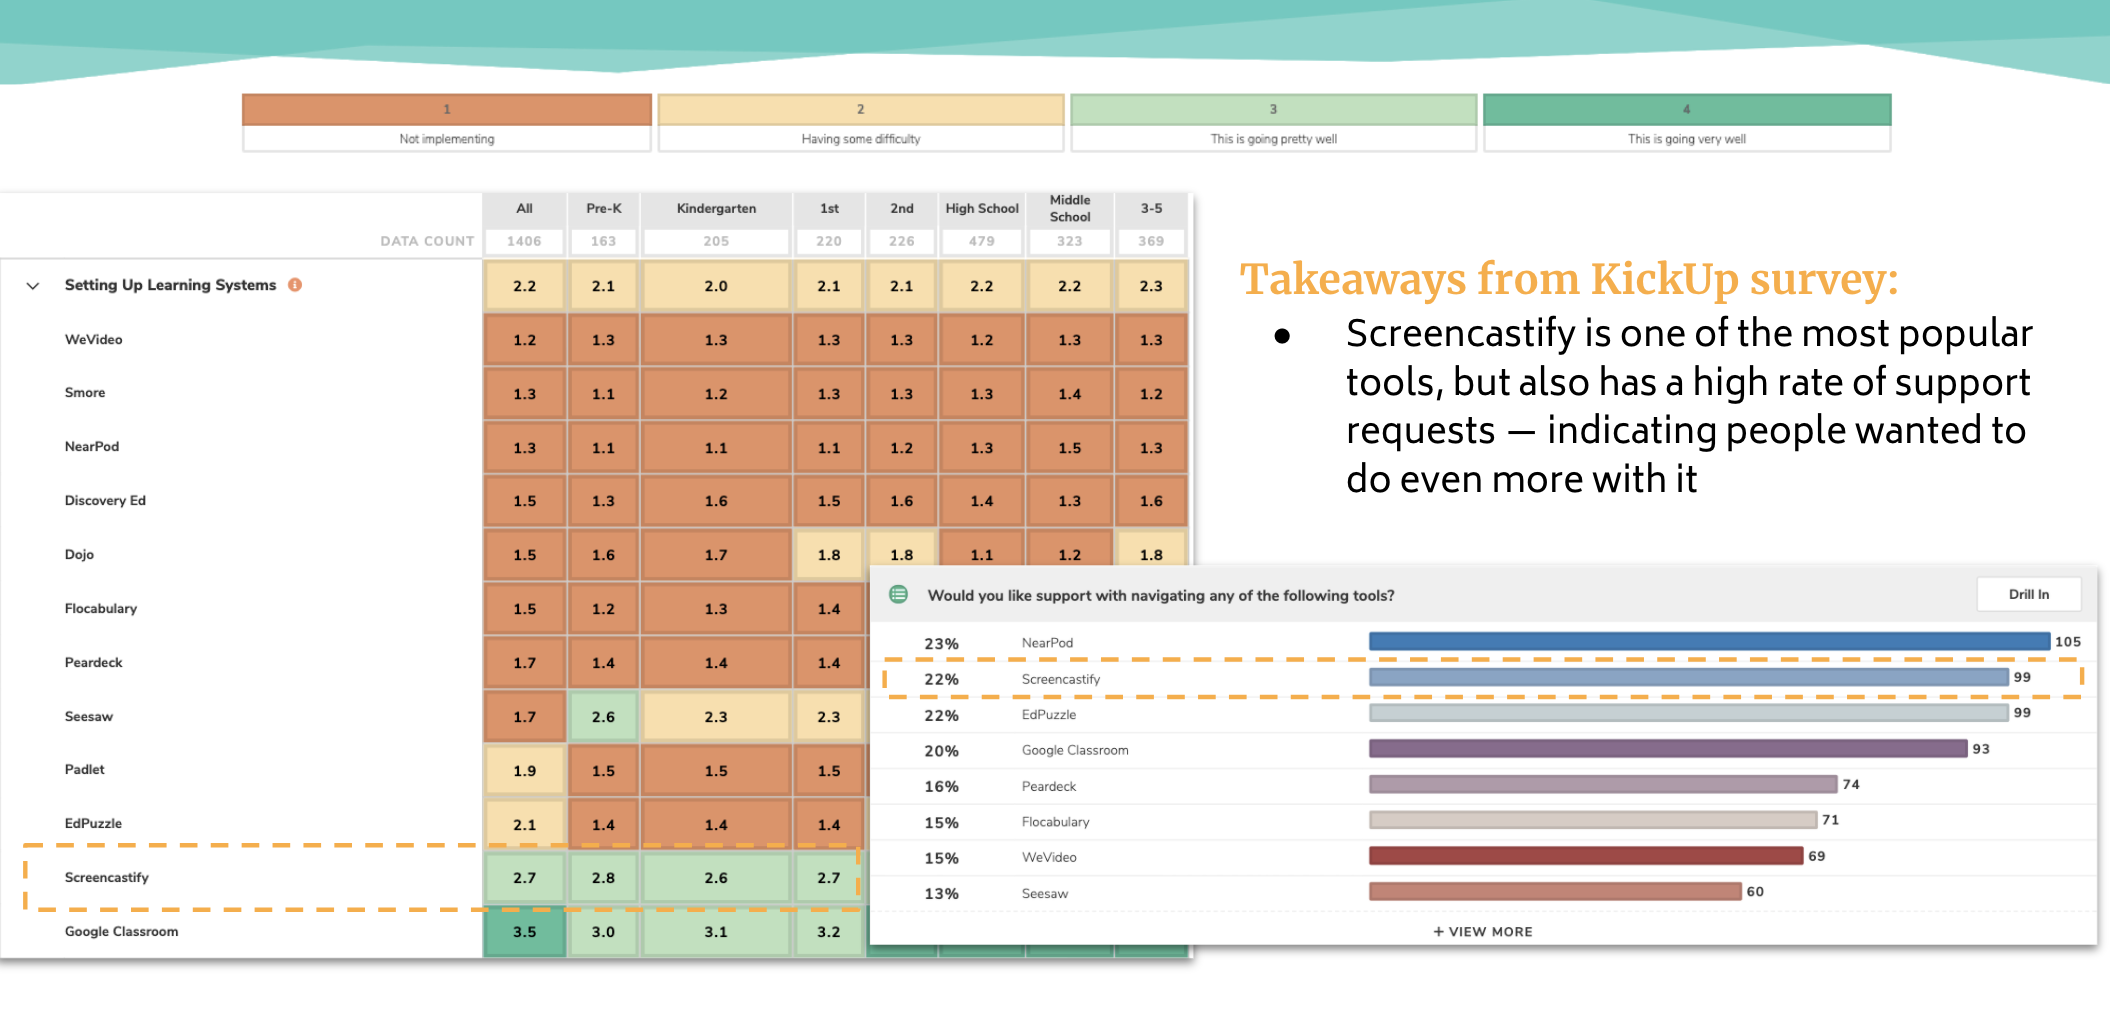2110x1012 pixels.
Task: Click the Middle School column header
Action: tap(1070, 209)
